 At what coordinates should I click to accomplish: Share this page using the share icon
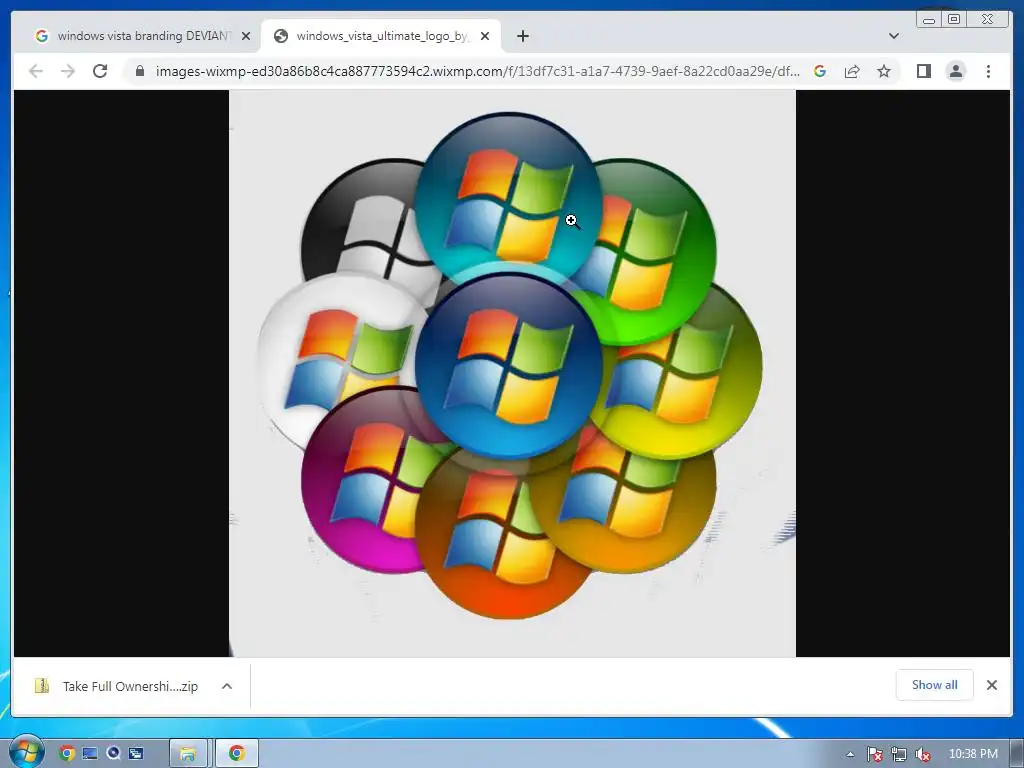(x=852, y=71)
